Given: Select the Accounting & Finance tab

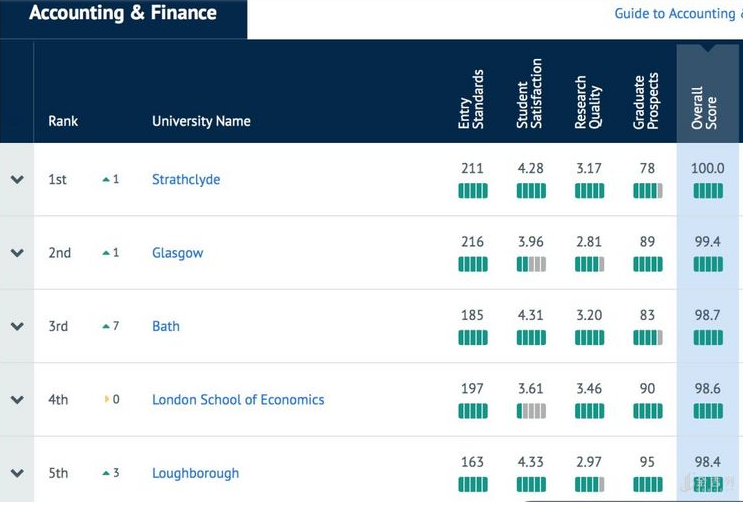Looking at the screenshot, I should pos(123,14).
